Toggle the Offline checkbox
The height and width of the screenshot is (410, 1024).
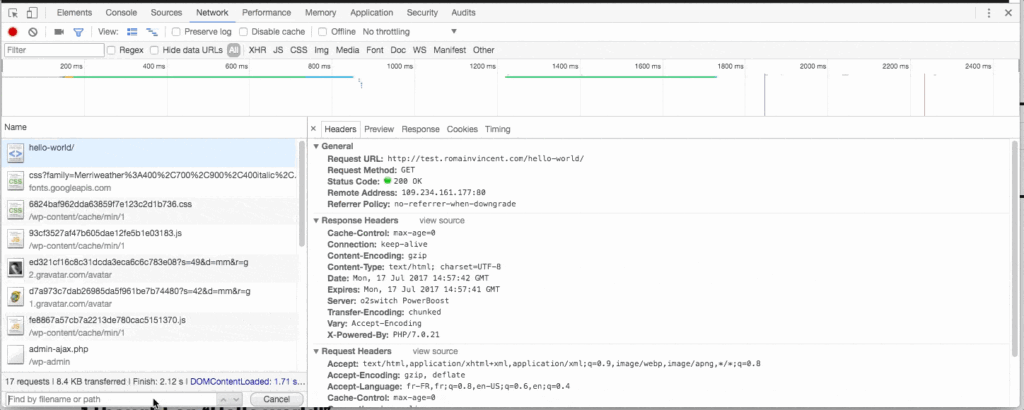click(x=323, y=31)
